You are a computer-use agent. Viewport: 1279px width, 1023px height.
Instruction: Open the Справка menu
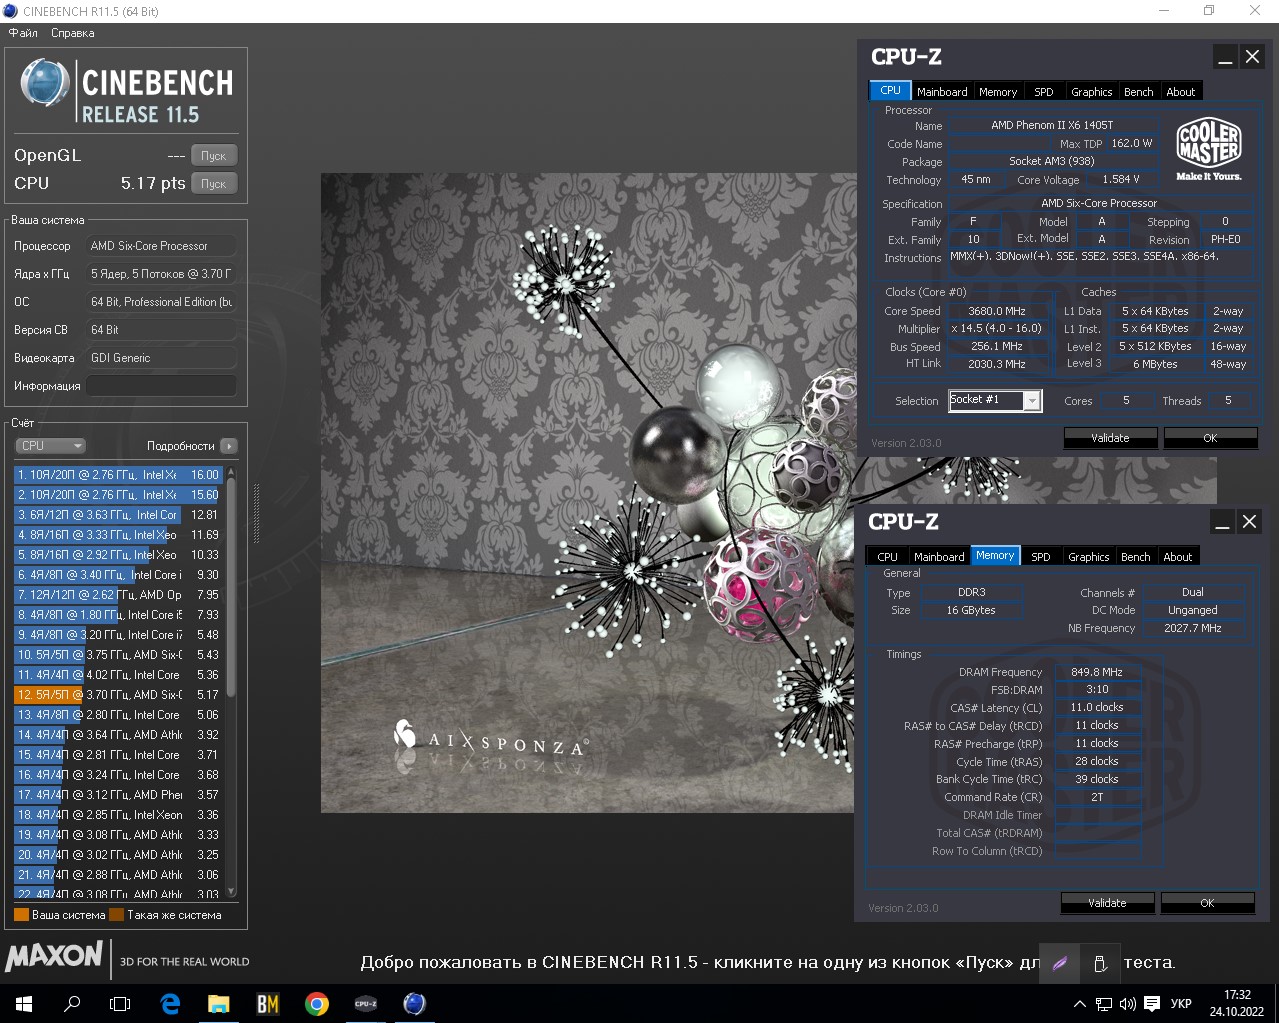click(x=73, y=33)
